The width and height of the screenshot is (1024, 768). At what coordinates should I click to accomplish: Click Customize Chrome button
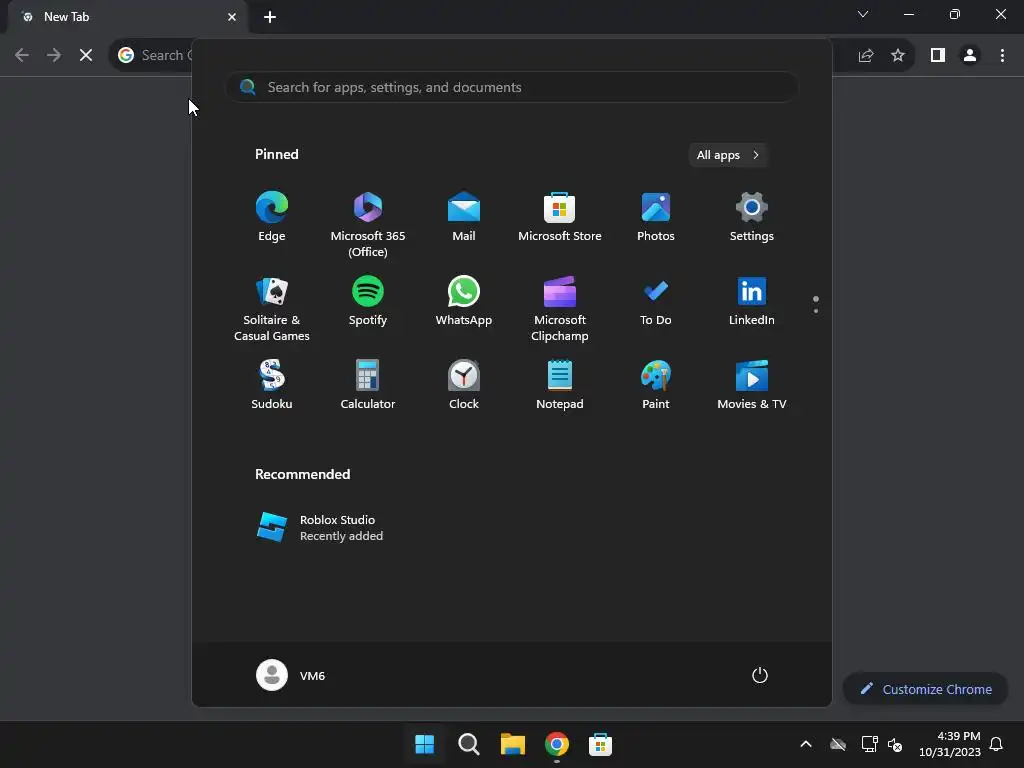pyautogui.click(x=925, y=689)
